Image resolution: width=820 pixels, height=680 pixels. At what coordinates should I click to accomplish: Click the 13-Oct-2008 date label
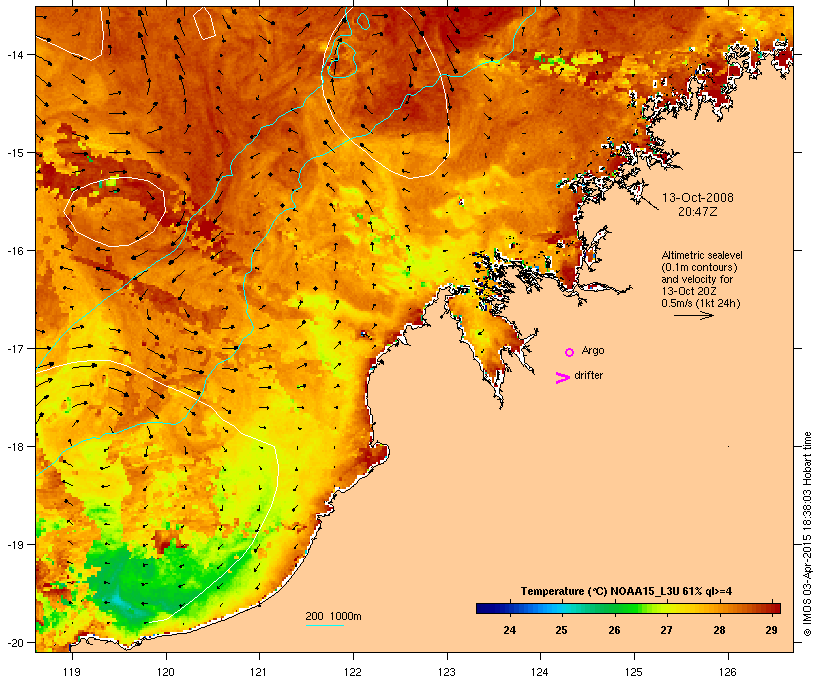pos(698,198)
